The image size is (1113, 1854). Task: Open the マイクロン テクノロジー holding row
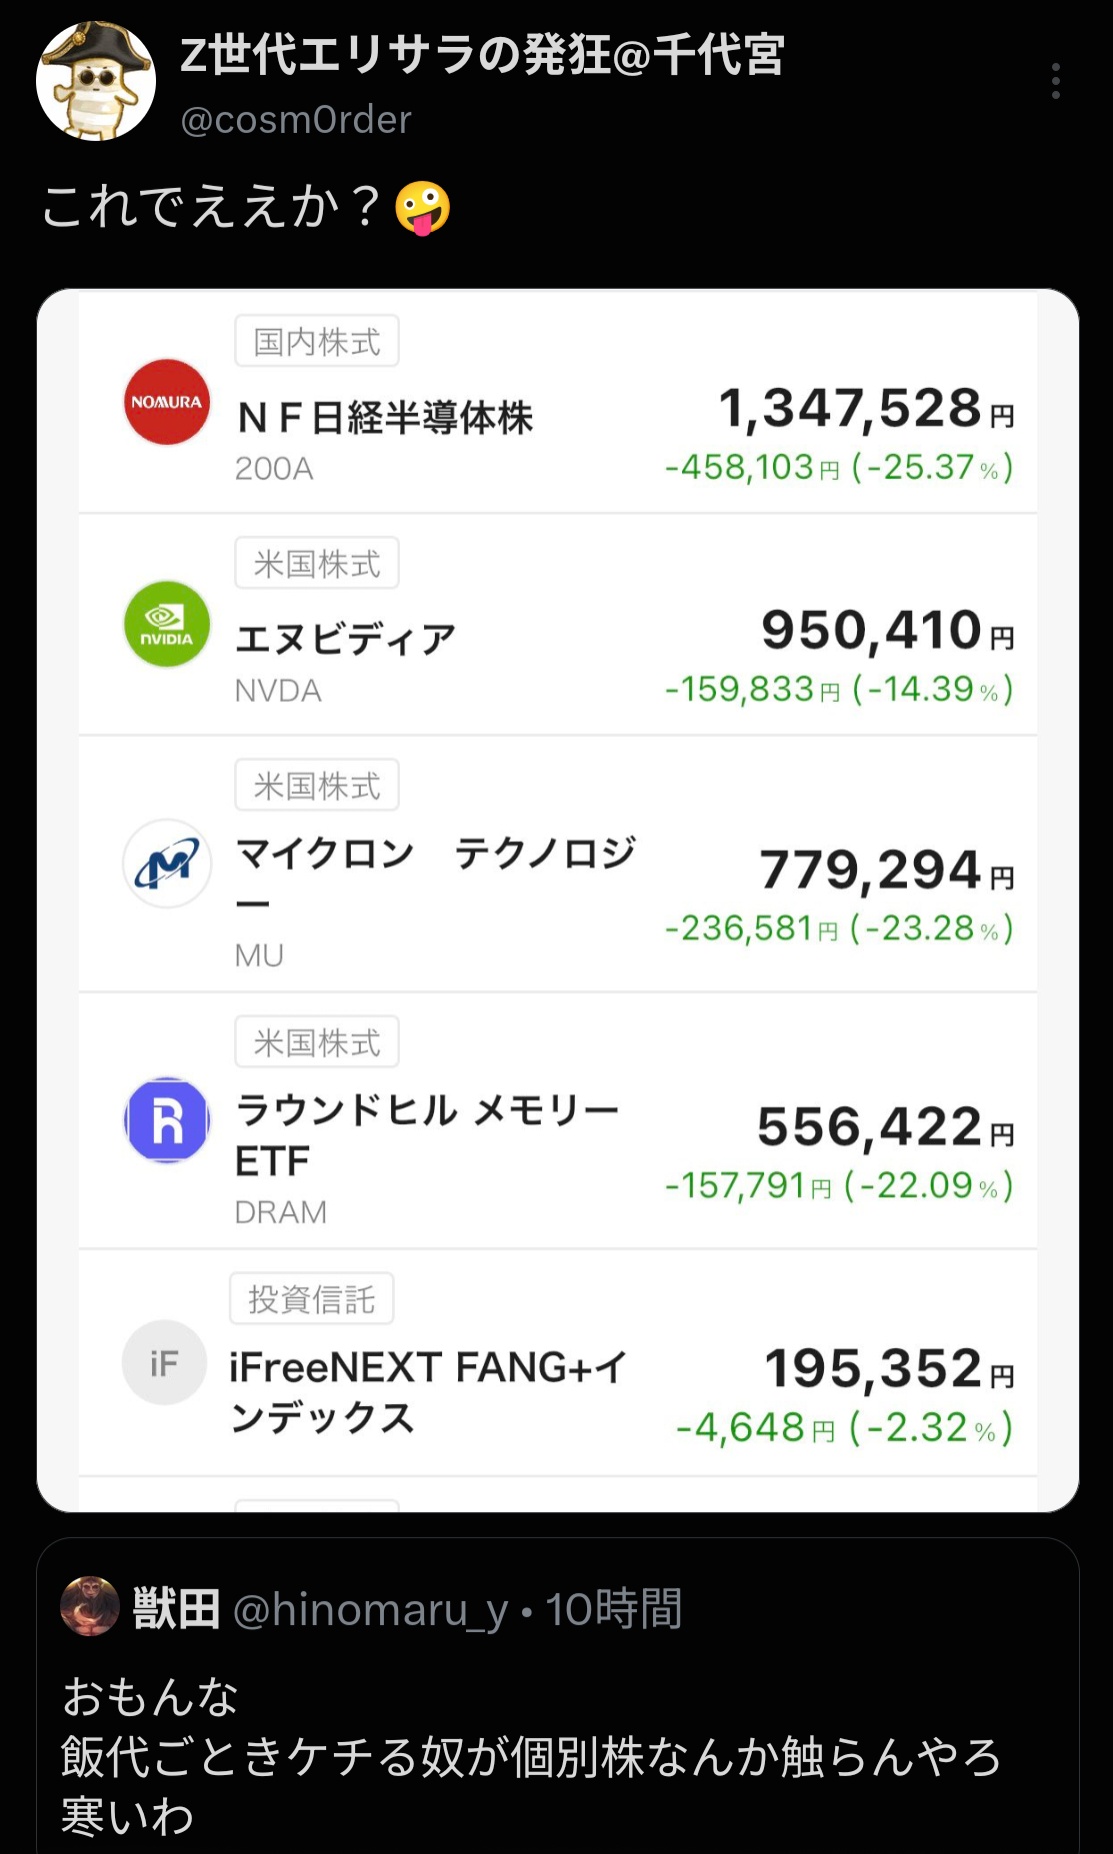point(557,864)
